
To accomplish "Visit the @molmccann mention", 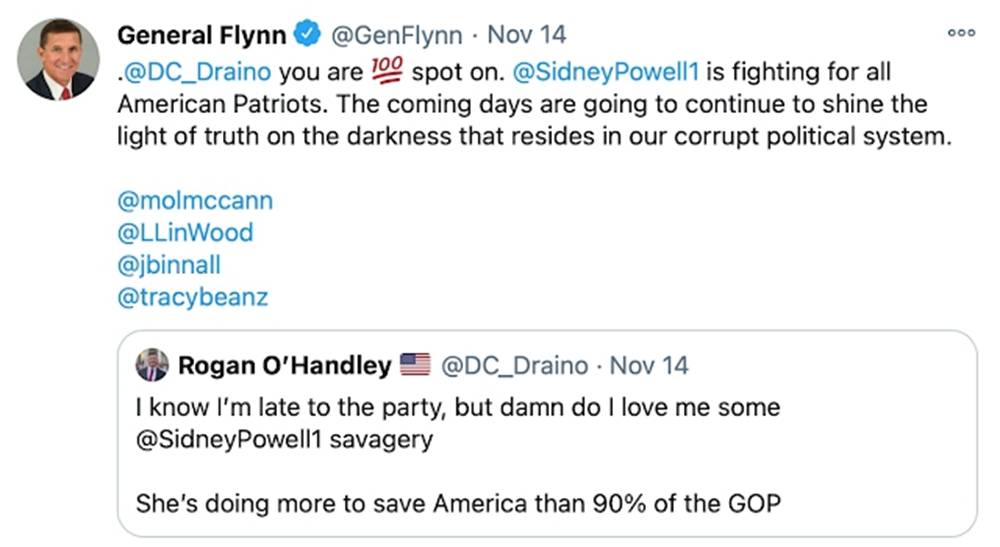I will pos(194,201).
